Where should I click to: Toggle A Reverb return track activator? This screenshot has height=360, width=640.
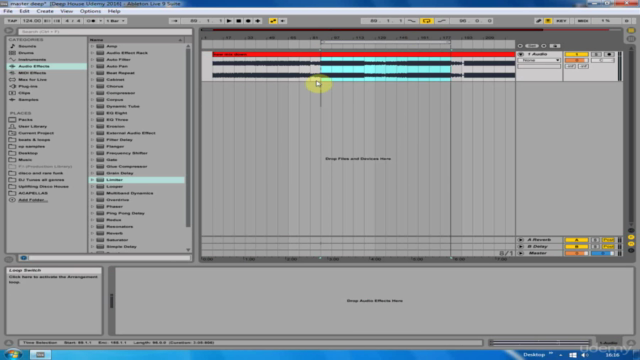pos(576,240)
